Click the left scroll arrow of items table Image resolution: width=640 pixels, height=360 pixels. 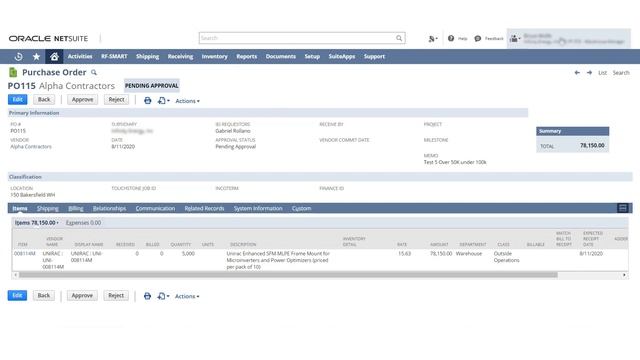click(x=16, y=275)
